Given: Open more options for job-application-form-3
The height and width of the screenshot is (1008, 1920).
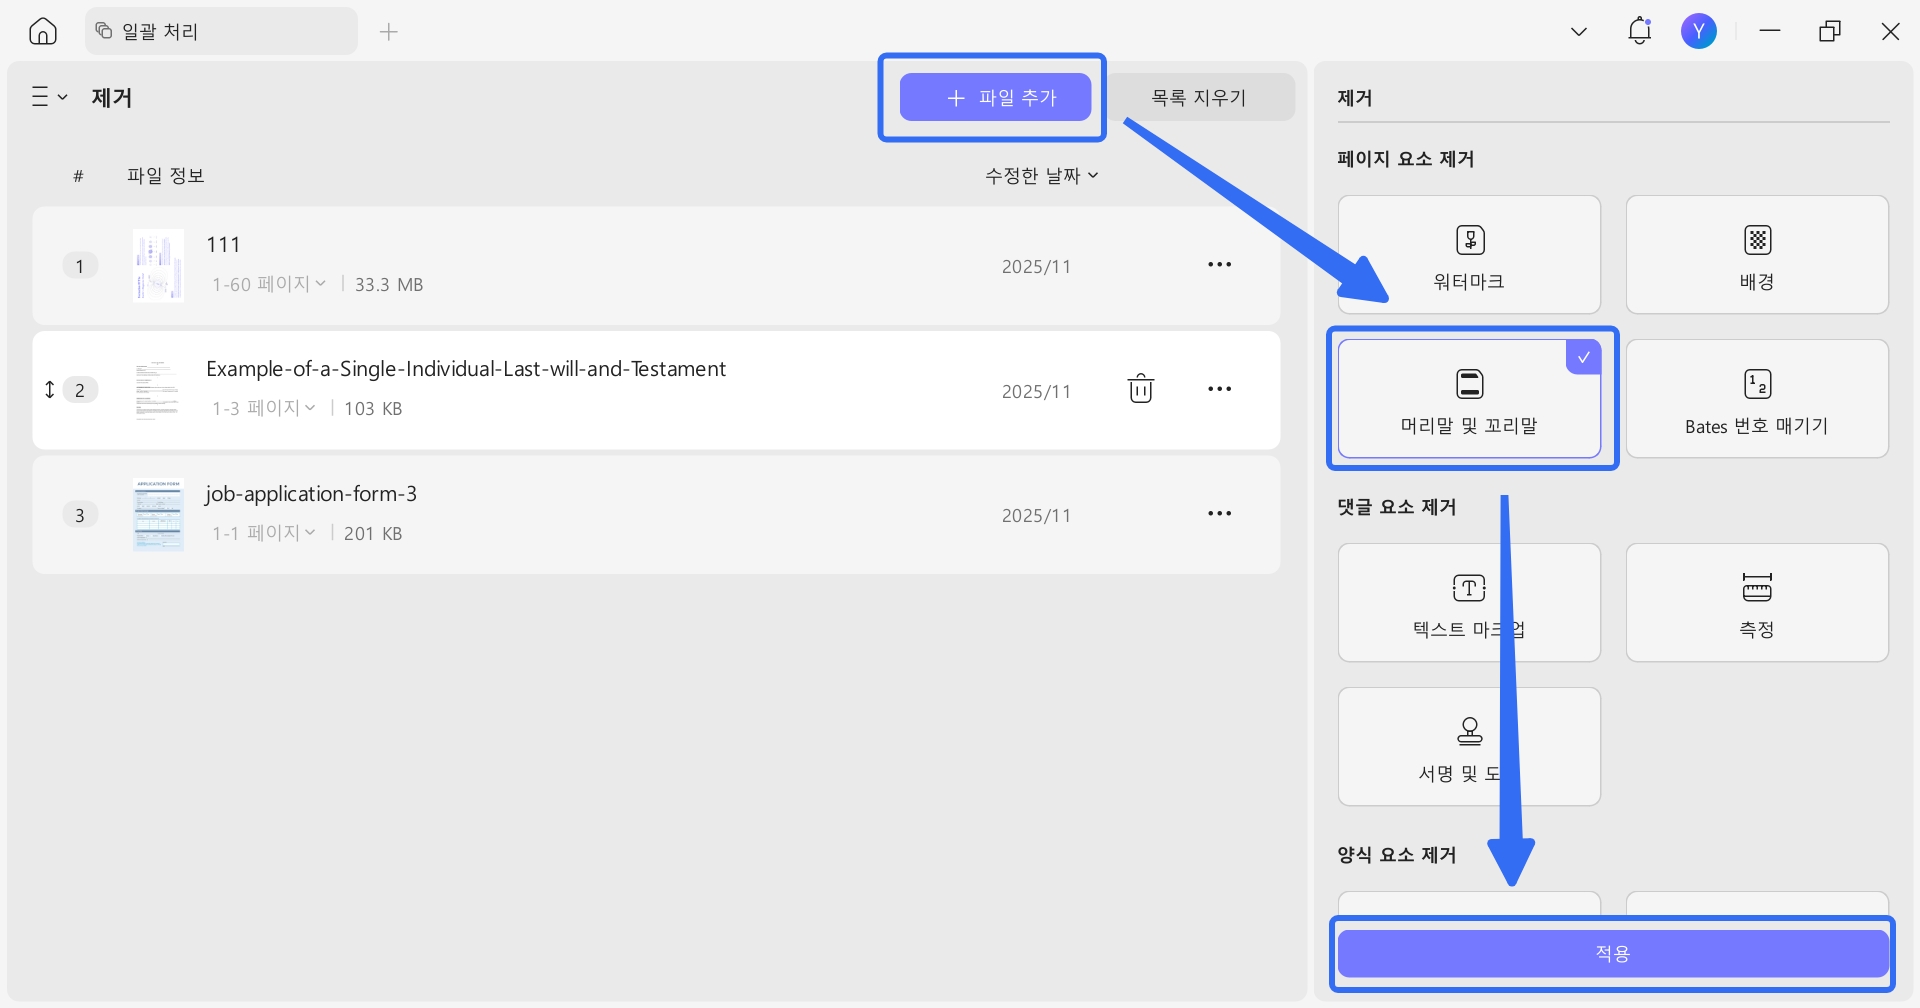Looking at the screenshot, I should coord(1219,514).
